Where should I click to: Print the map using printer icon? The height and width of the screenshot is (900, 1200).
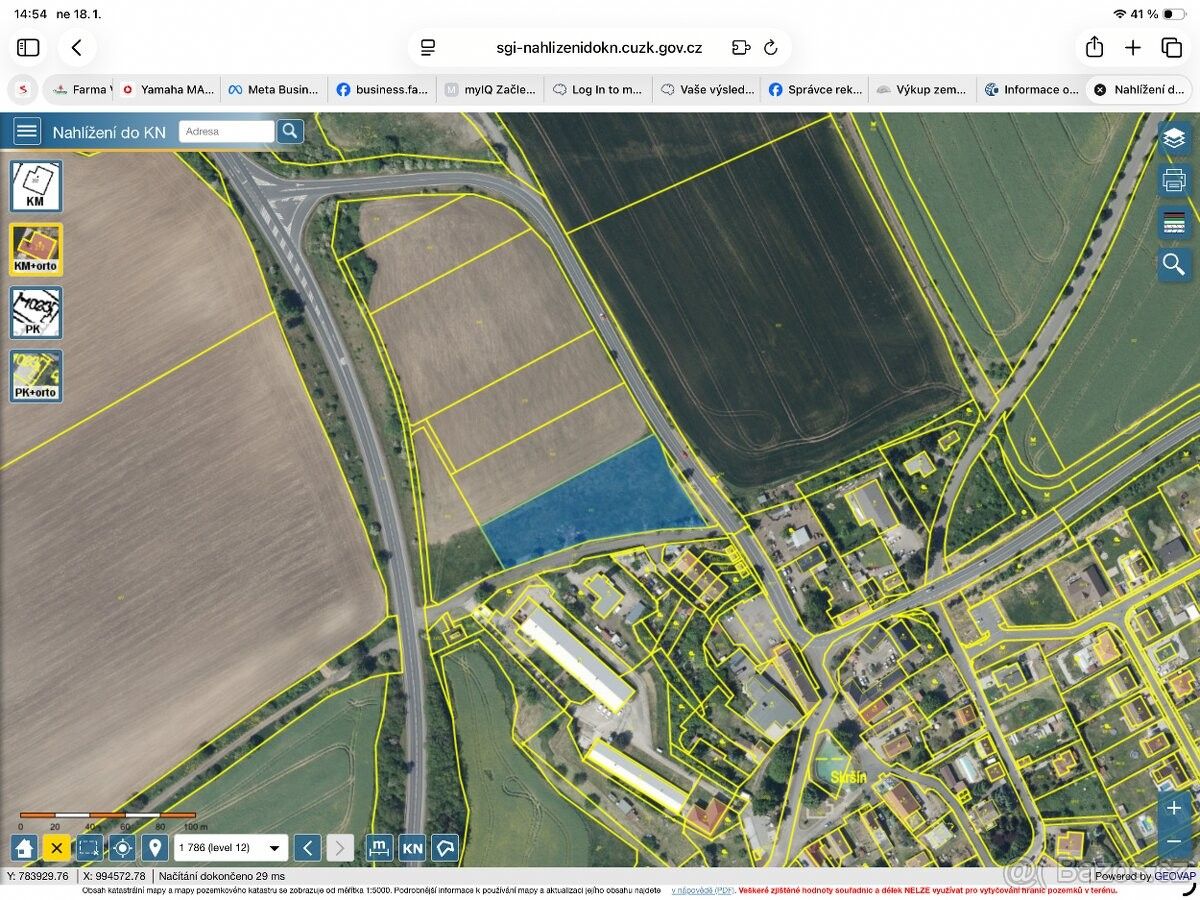[x=1174, y=180]
